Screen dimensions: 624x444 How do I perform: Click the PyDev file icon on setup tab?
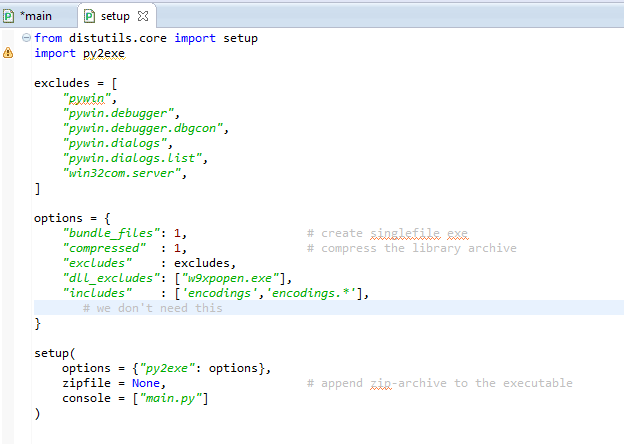(x=89, y=16)
